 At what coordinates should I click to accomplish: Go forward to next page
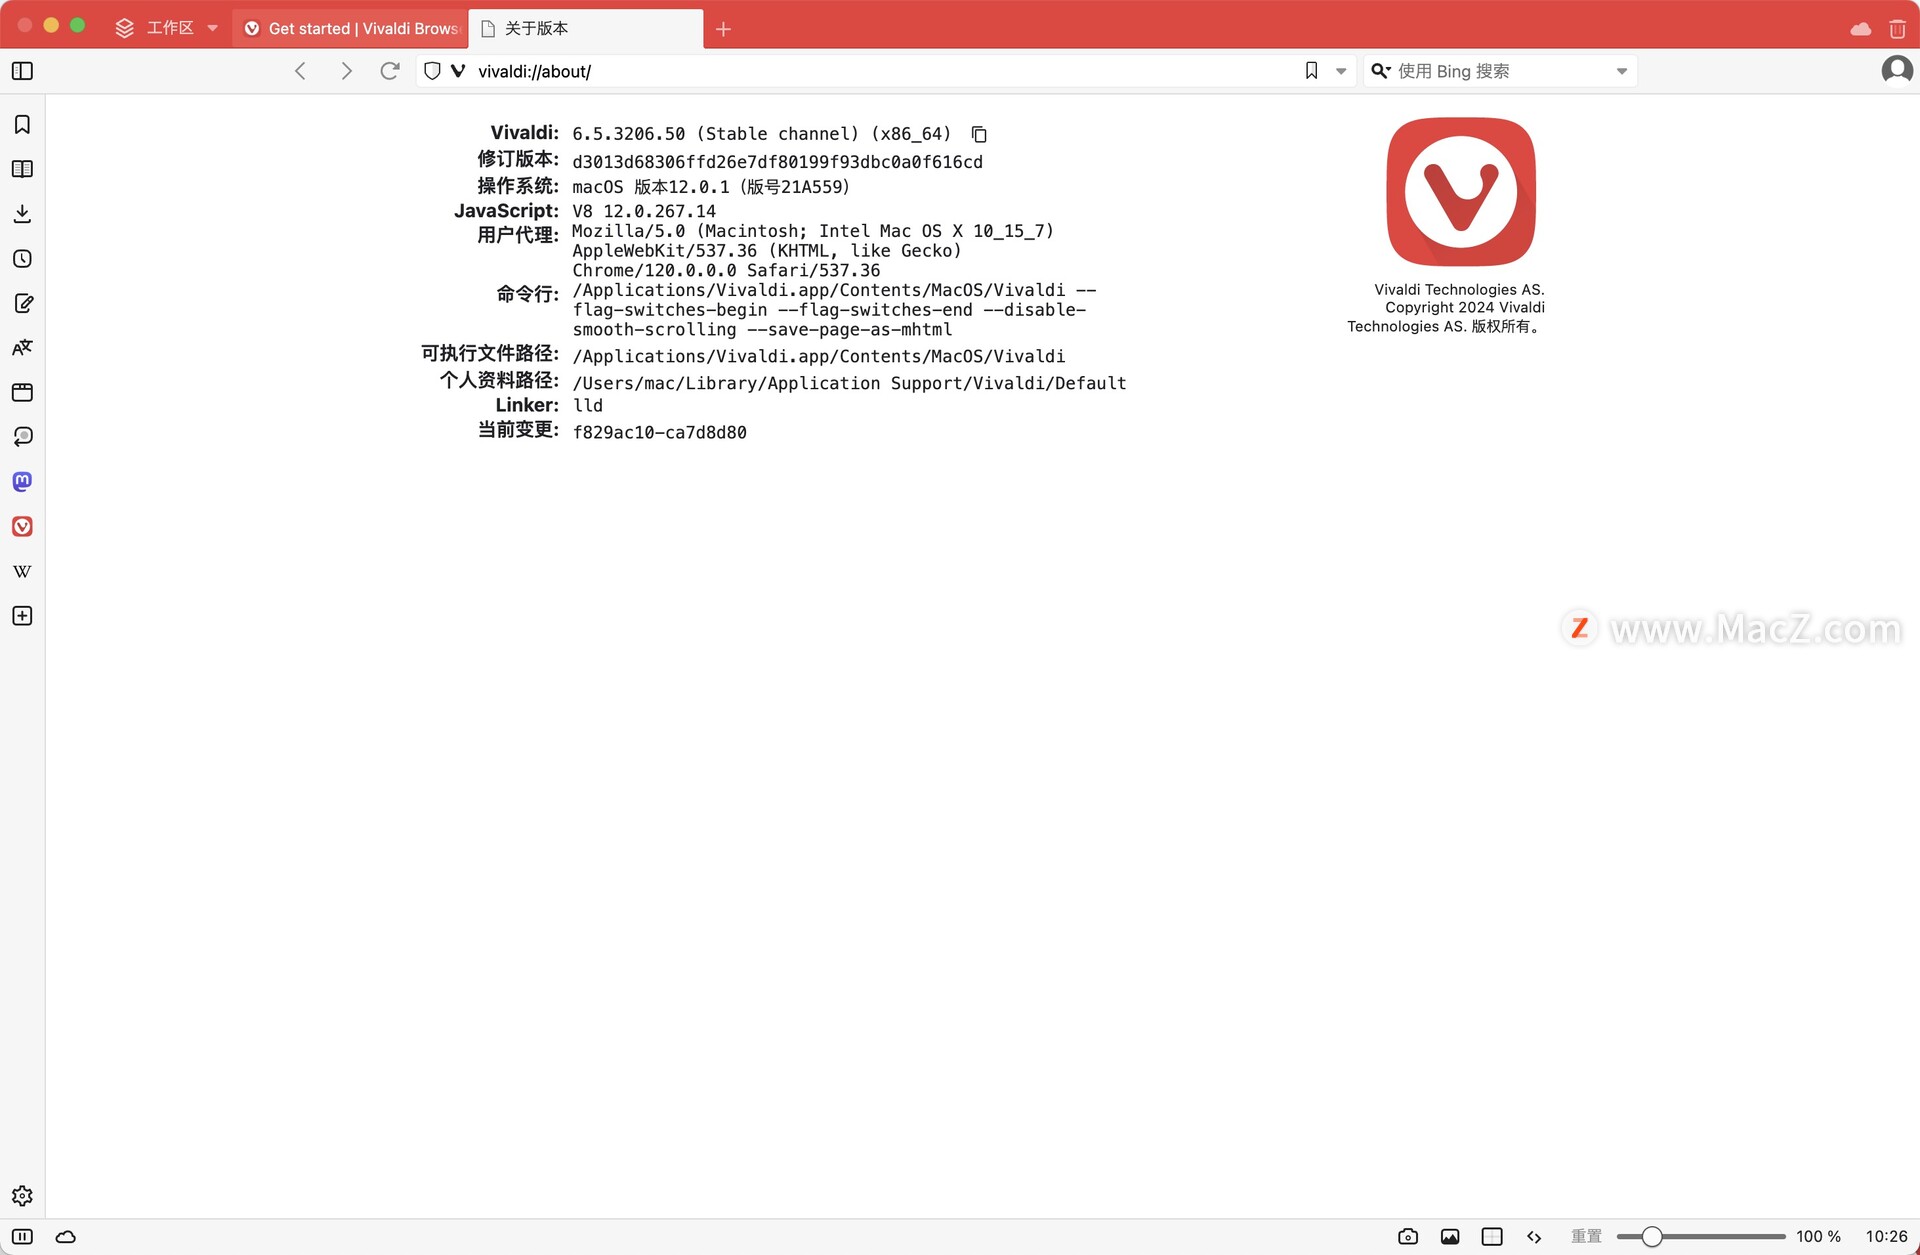(x=346, y=71)
